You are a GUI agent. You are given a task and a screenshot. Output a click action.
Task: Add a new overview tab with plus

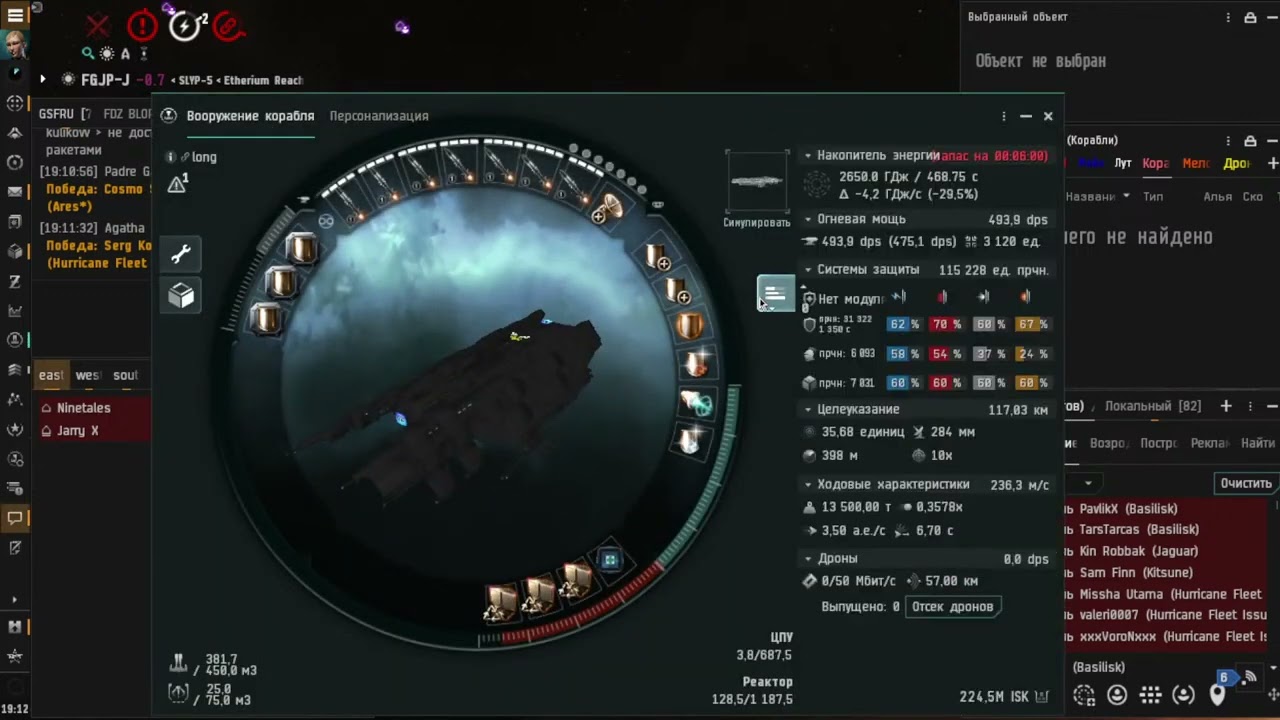[1272, 163]
